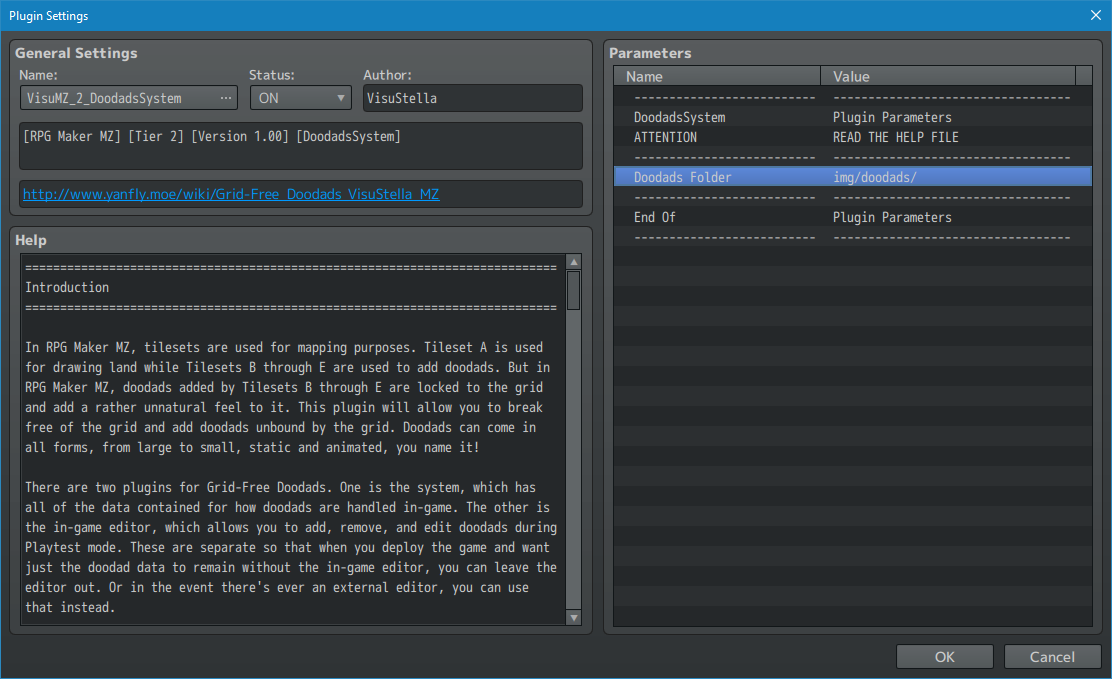Click the OK button
Viewport: 1112px width, 679px height.
(944, 657)
